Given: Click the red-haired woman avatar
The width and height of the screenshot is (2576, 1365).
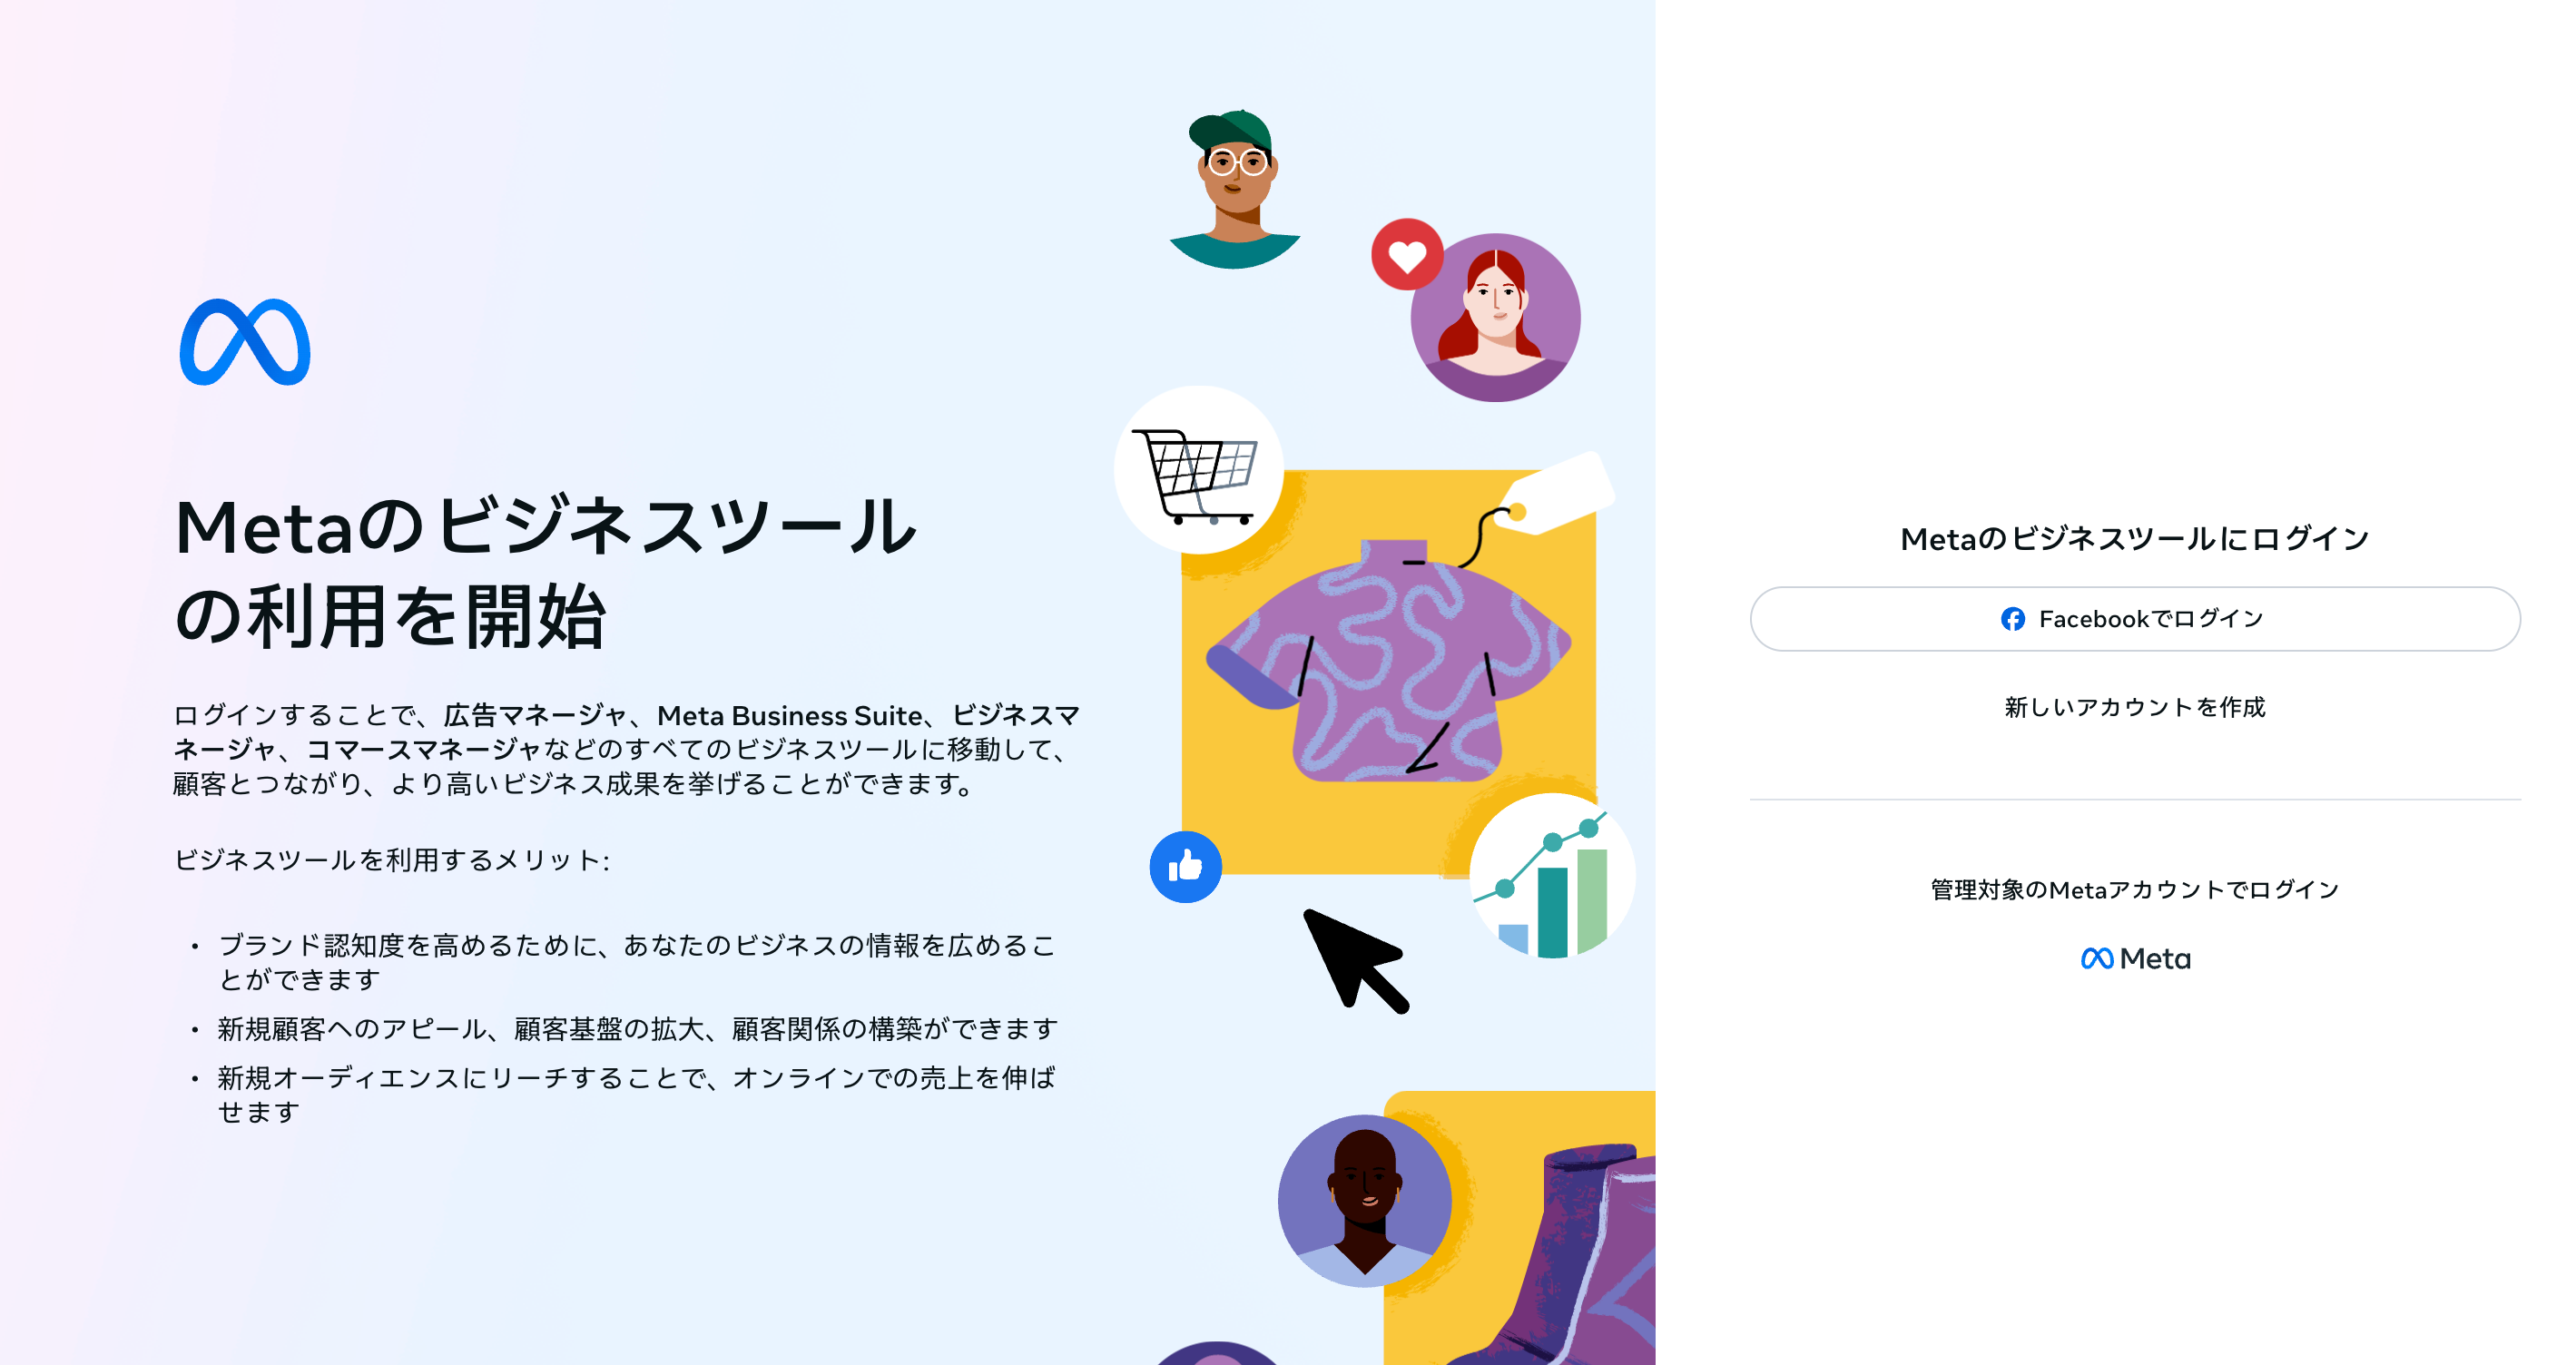Looking at the screenshot, I should pyautogui.click(x=1495, y=318).
